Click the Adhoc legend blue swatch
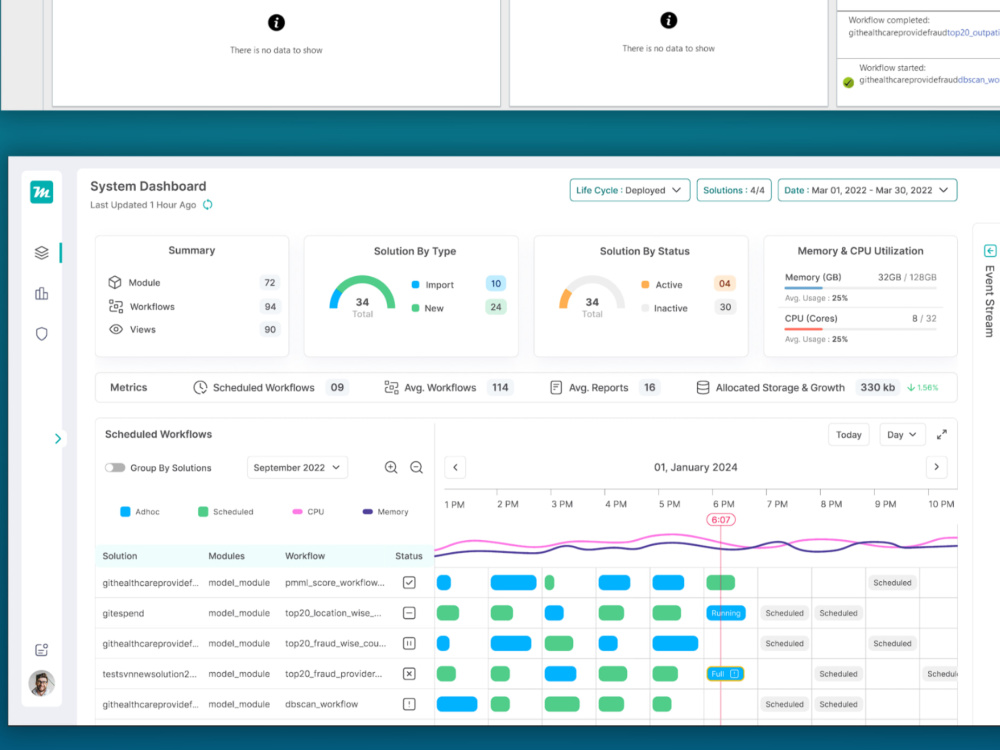Viewport: 1000px width, 750px height. point(125,511)
